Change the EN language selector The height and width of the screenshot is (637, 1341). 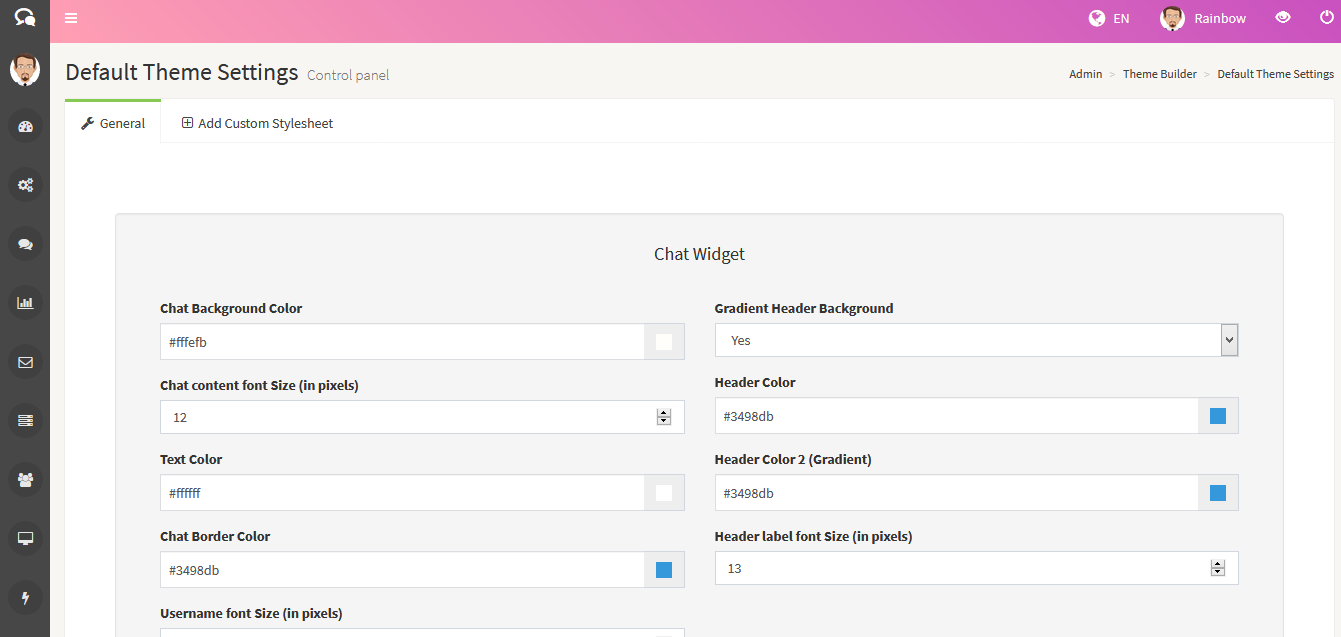coord(1109,18)
